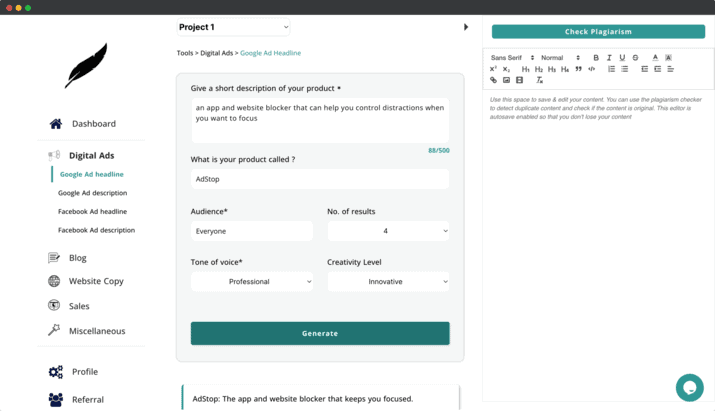Open the chat support bubble
The image size is (715, 411).
tap(689, 387)
